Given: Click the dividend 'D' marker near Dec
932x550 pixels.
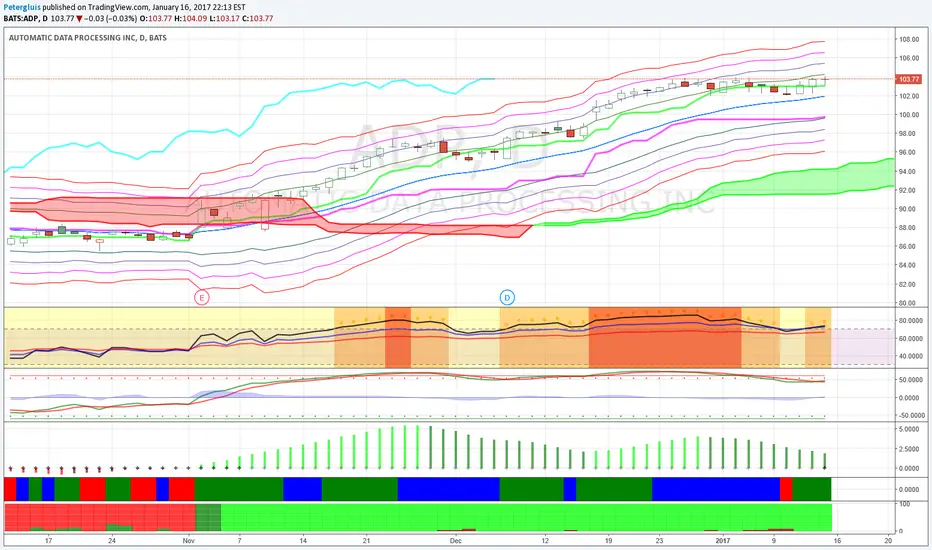Looking at the screenshot, I should (x=507, y=297).
